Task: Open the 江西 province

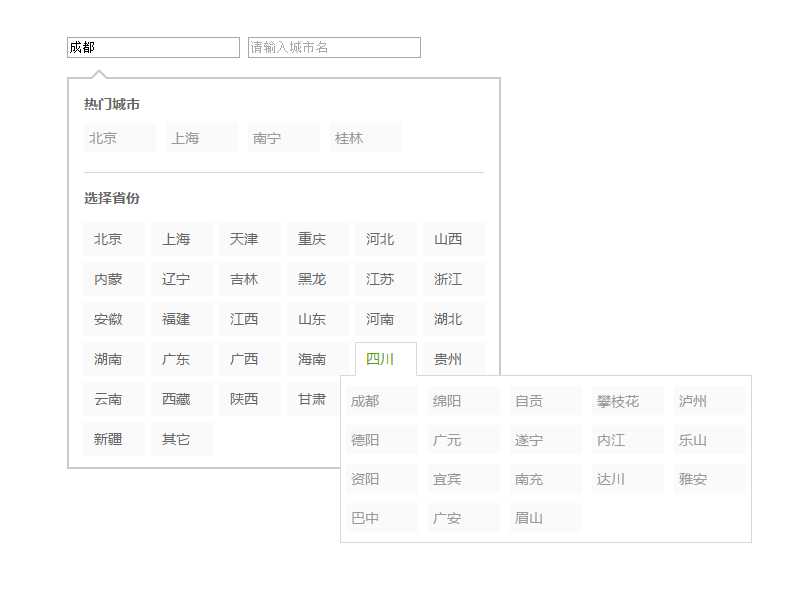Action: click(250, 319)
